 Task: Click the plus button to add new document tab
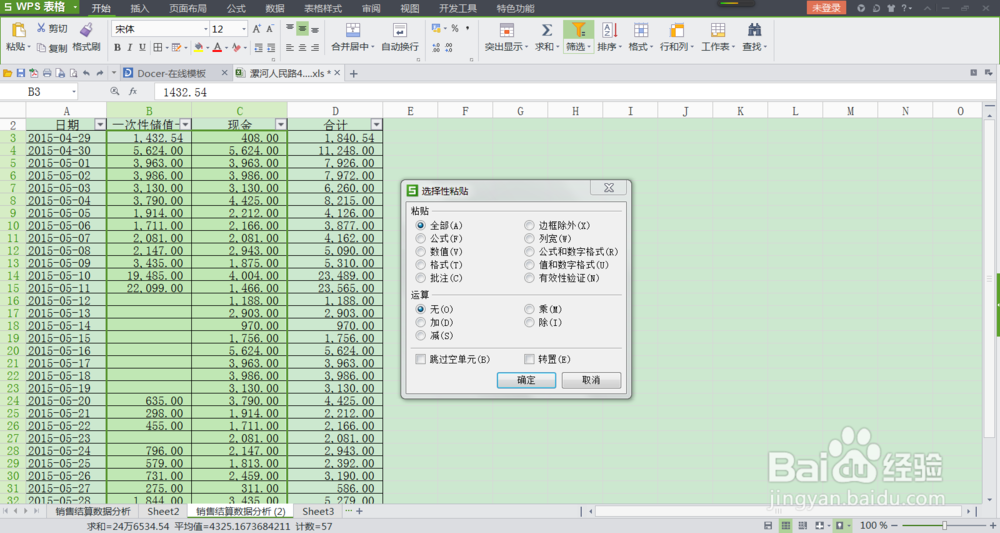(x=353, y=73)
